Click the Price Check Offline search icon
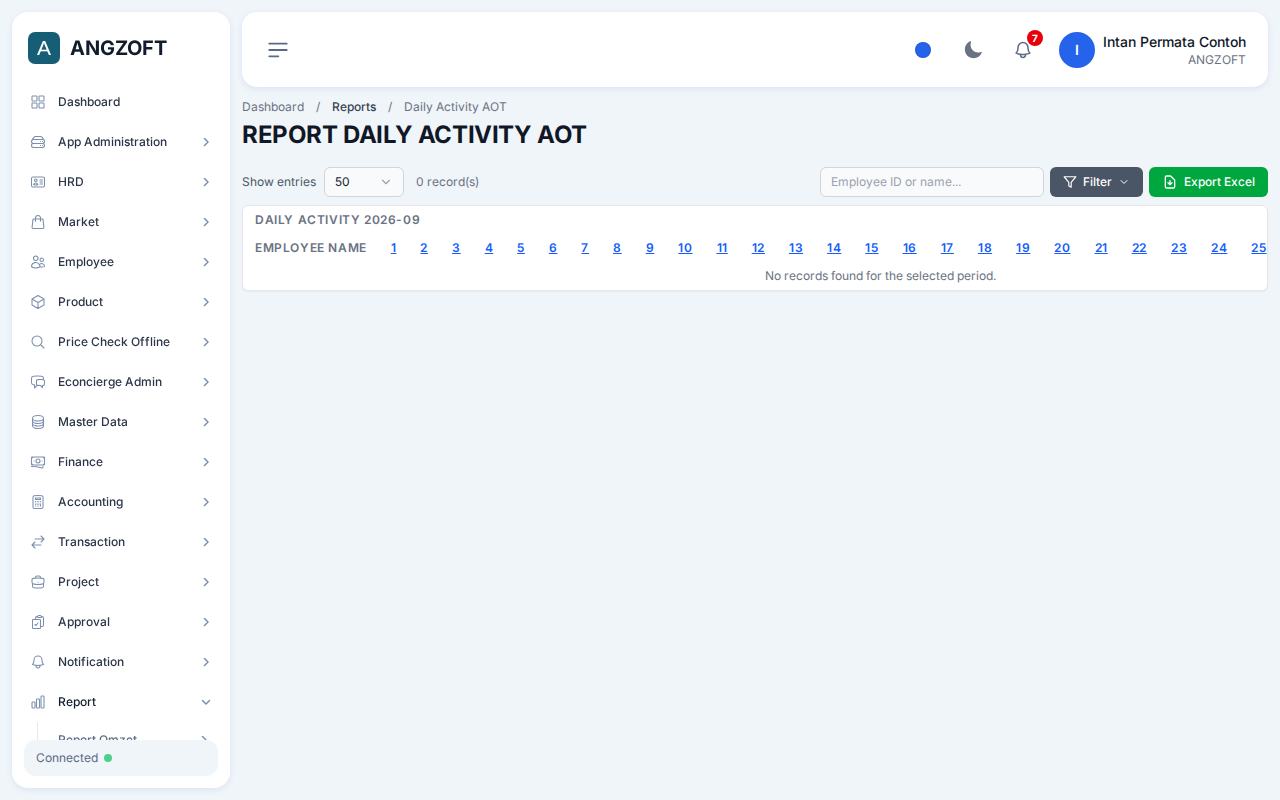 pos(38,342)
